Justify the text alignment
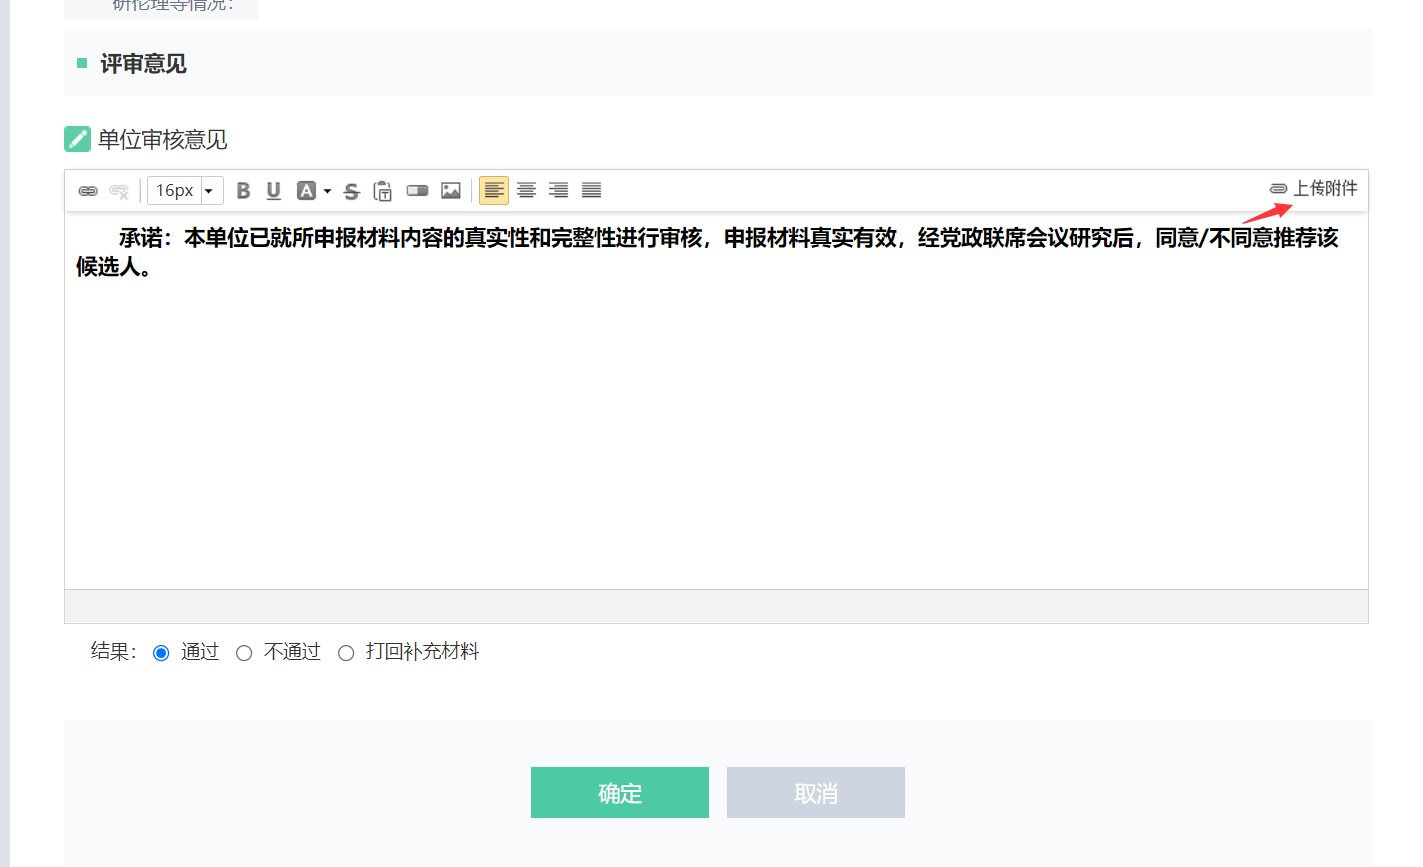Screen dimensions: 1423x867 [592, 191]
